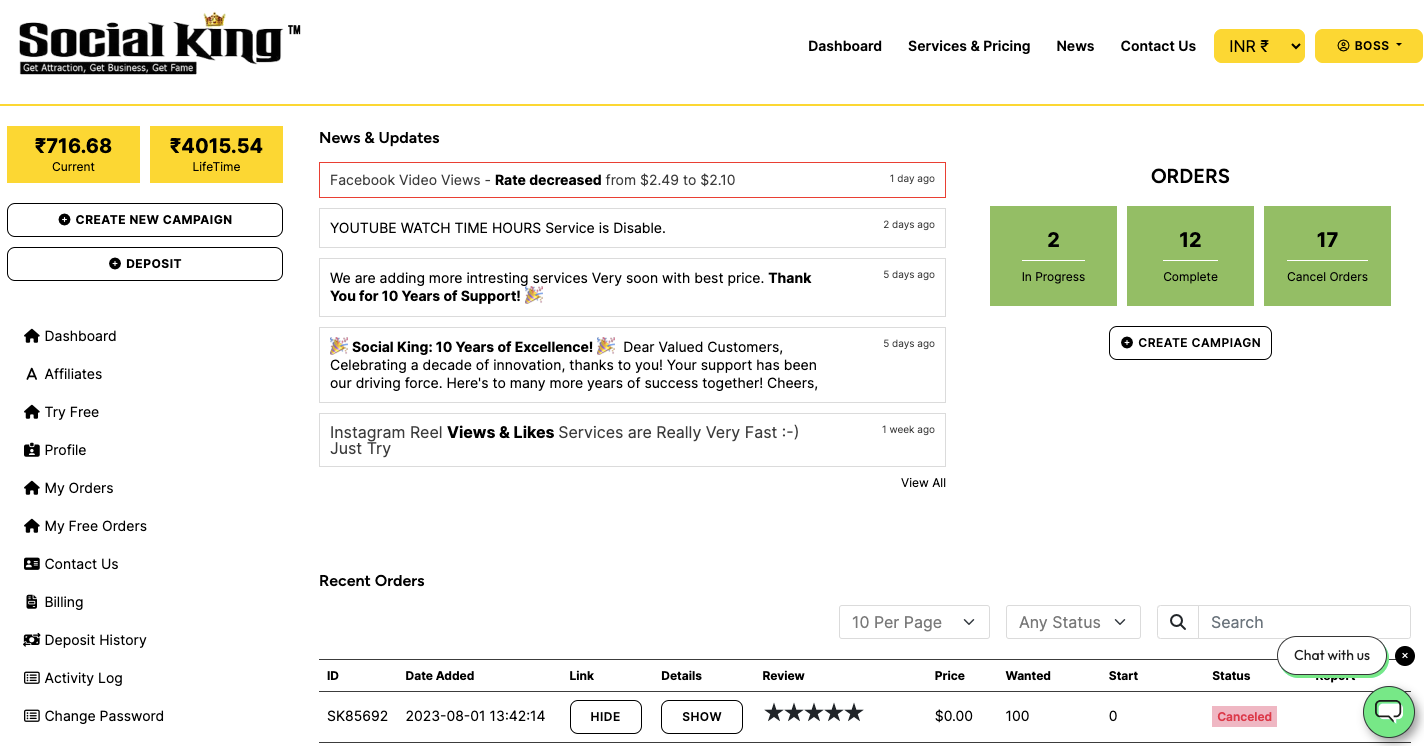Click the Affiliates icon in sidebar
Viewport: 1424px width, 746px height.
[32, 374]
